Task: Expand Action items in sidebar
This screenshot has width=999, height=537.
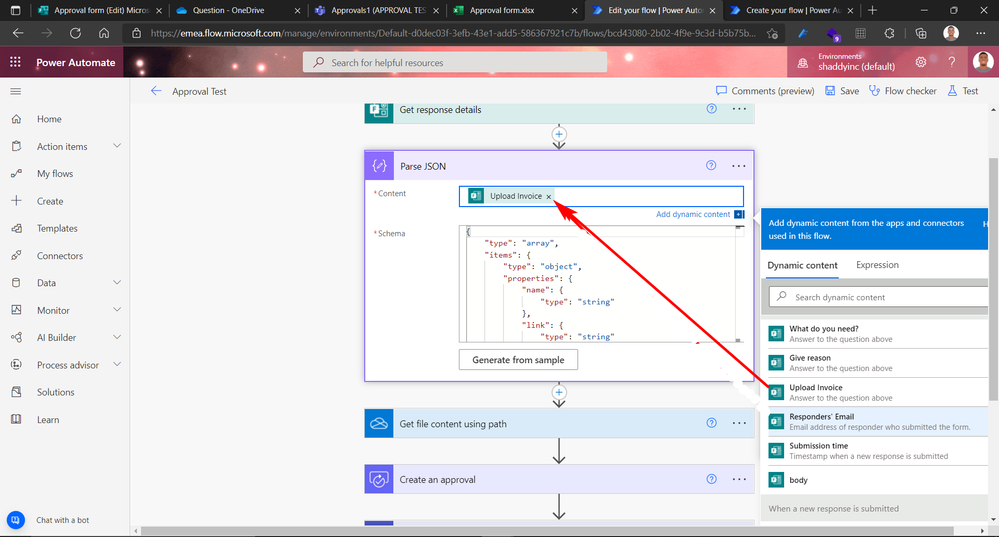Action: [117, 146]
